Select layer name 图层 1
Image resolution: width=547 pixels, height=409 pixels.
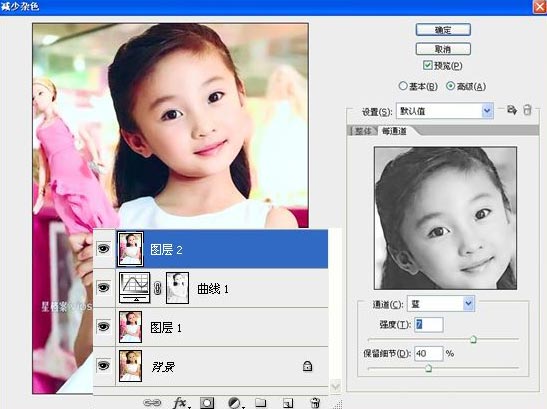166,327
